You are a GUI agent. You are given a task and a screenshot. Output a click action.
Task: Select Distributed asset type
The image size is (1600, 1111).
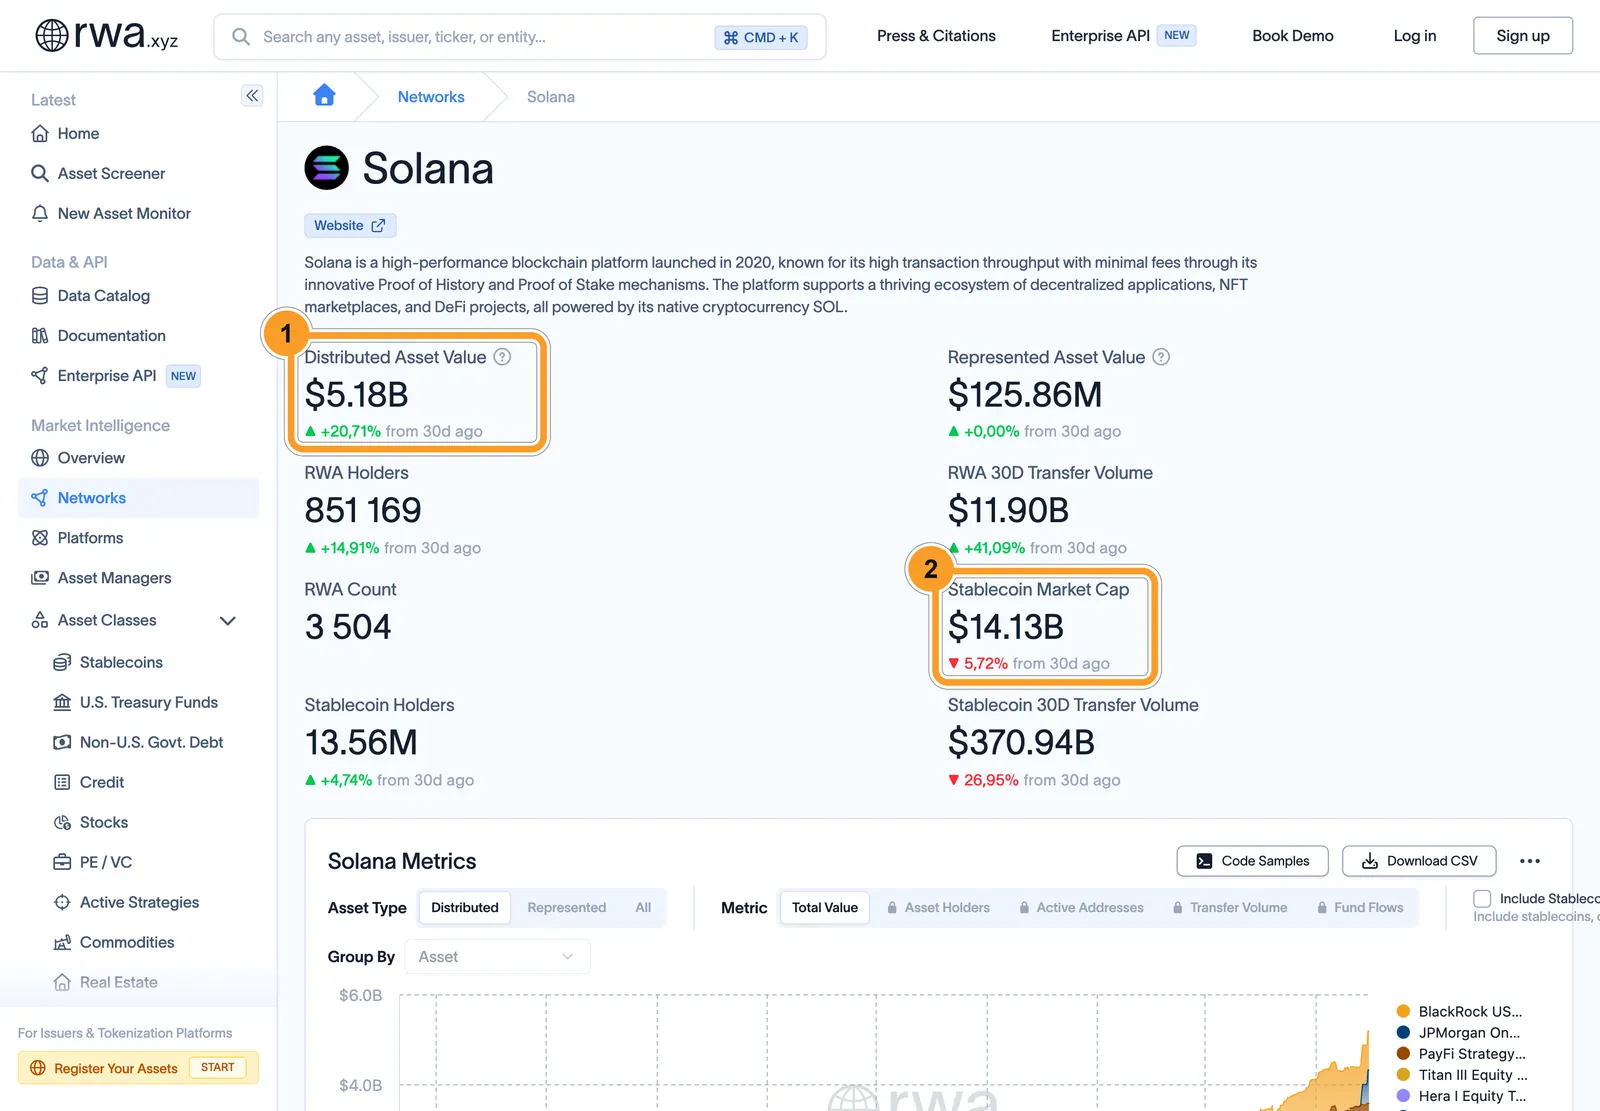pos(465,908)
